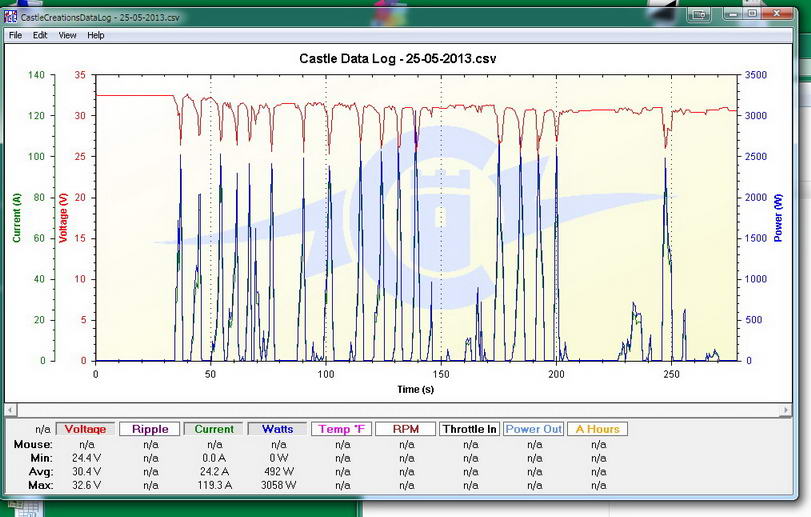Toggle the Voltage series button

(x=85, y=429)
